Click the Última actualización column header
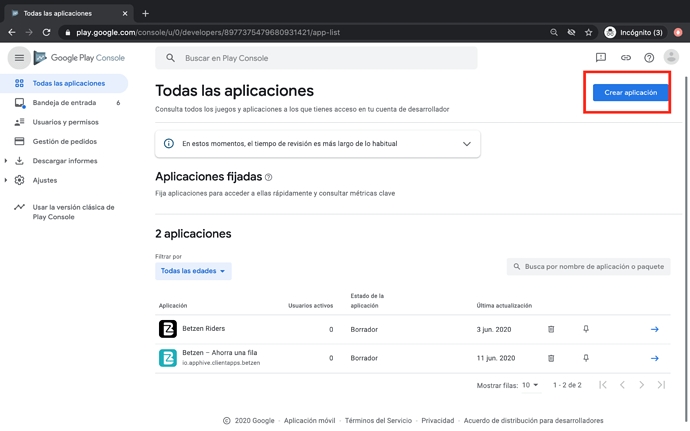This screenshot has height=431, width=690. (x=504, y=306)
